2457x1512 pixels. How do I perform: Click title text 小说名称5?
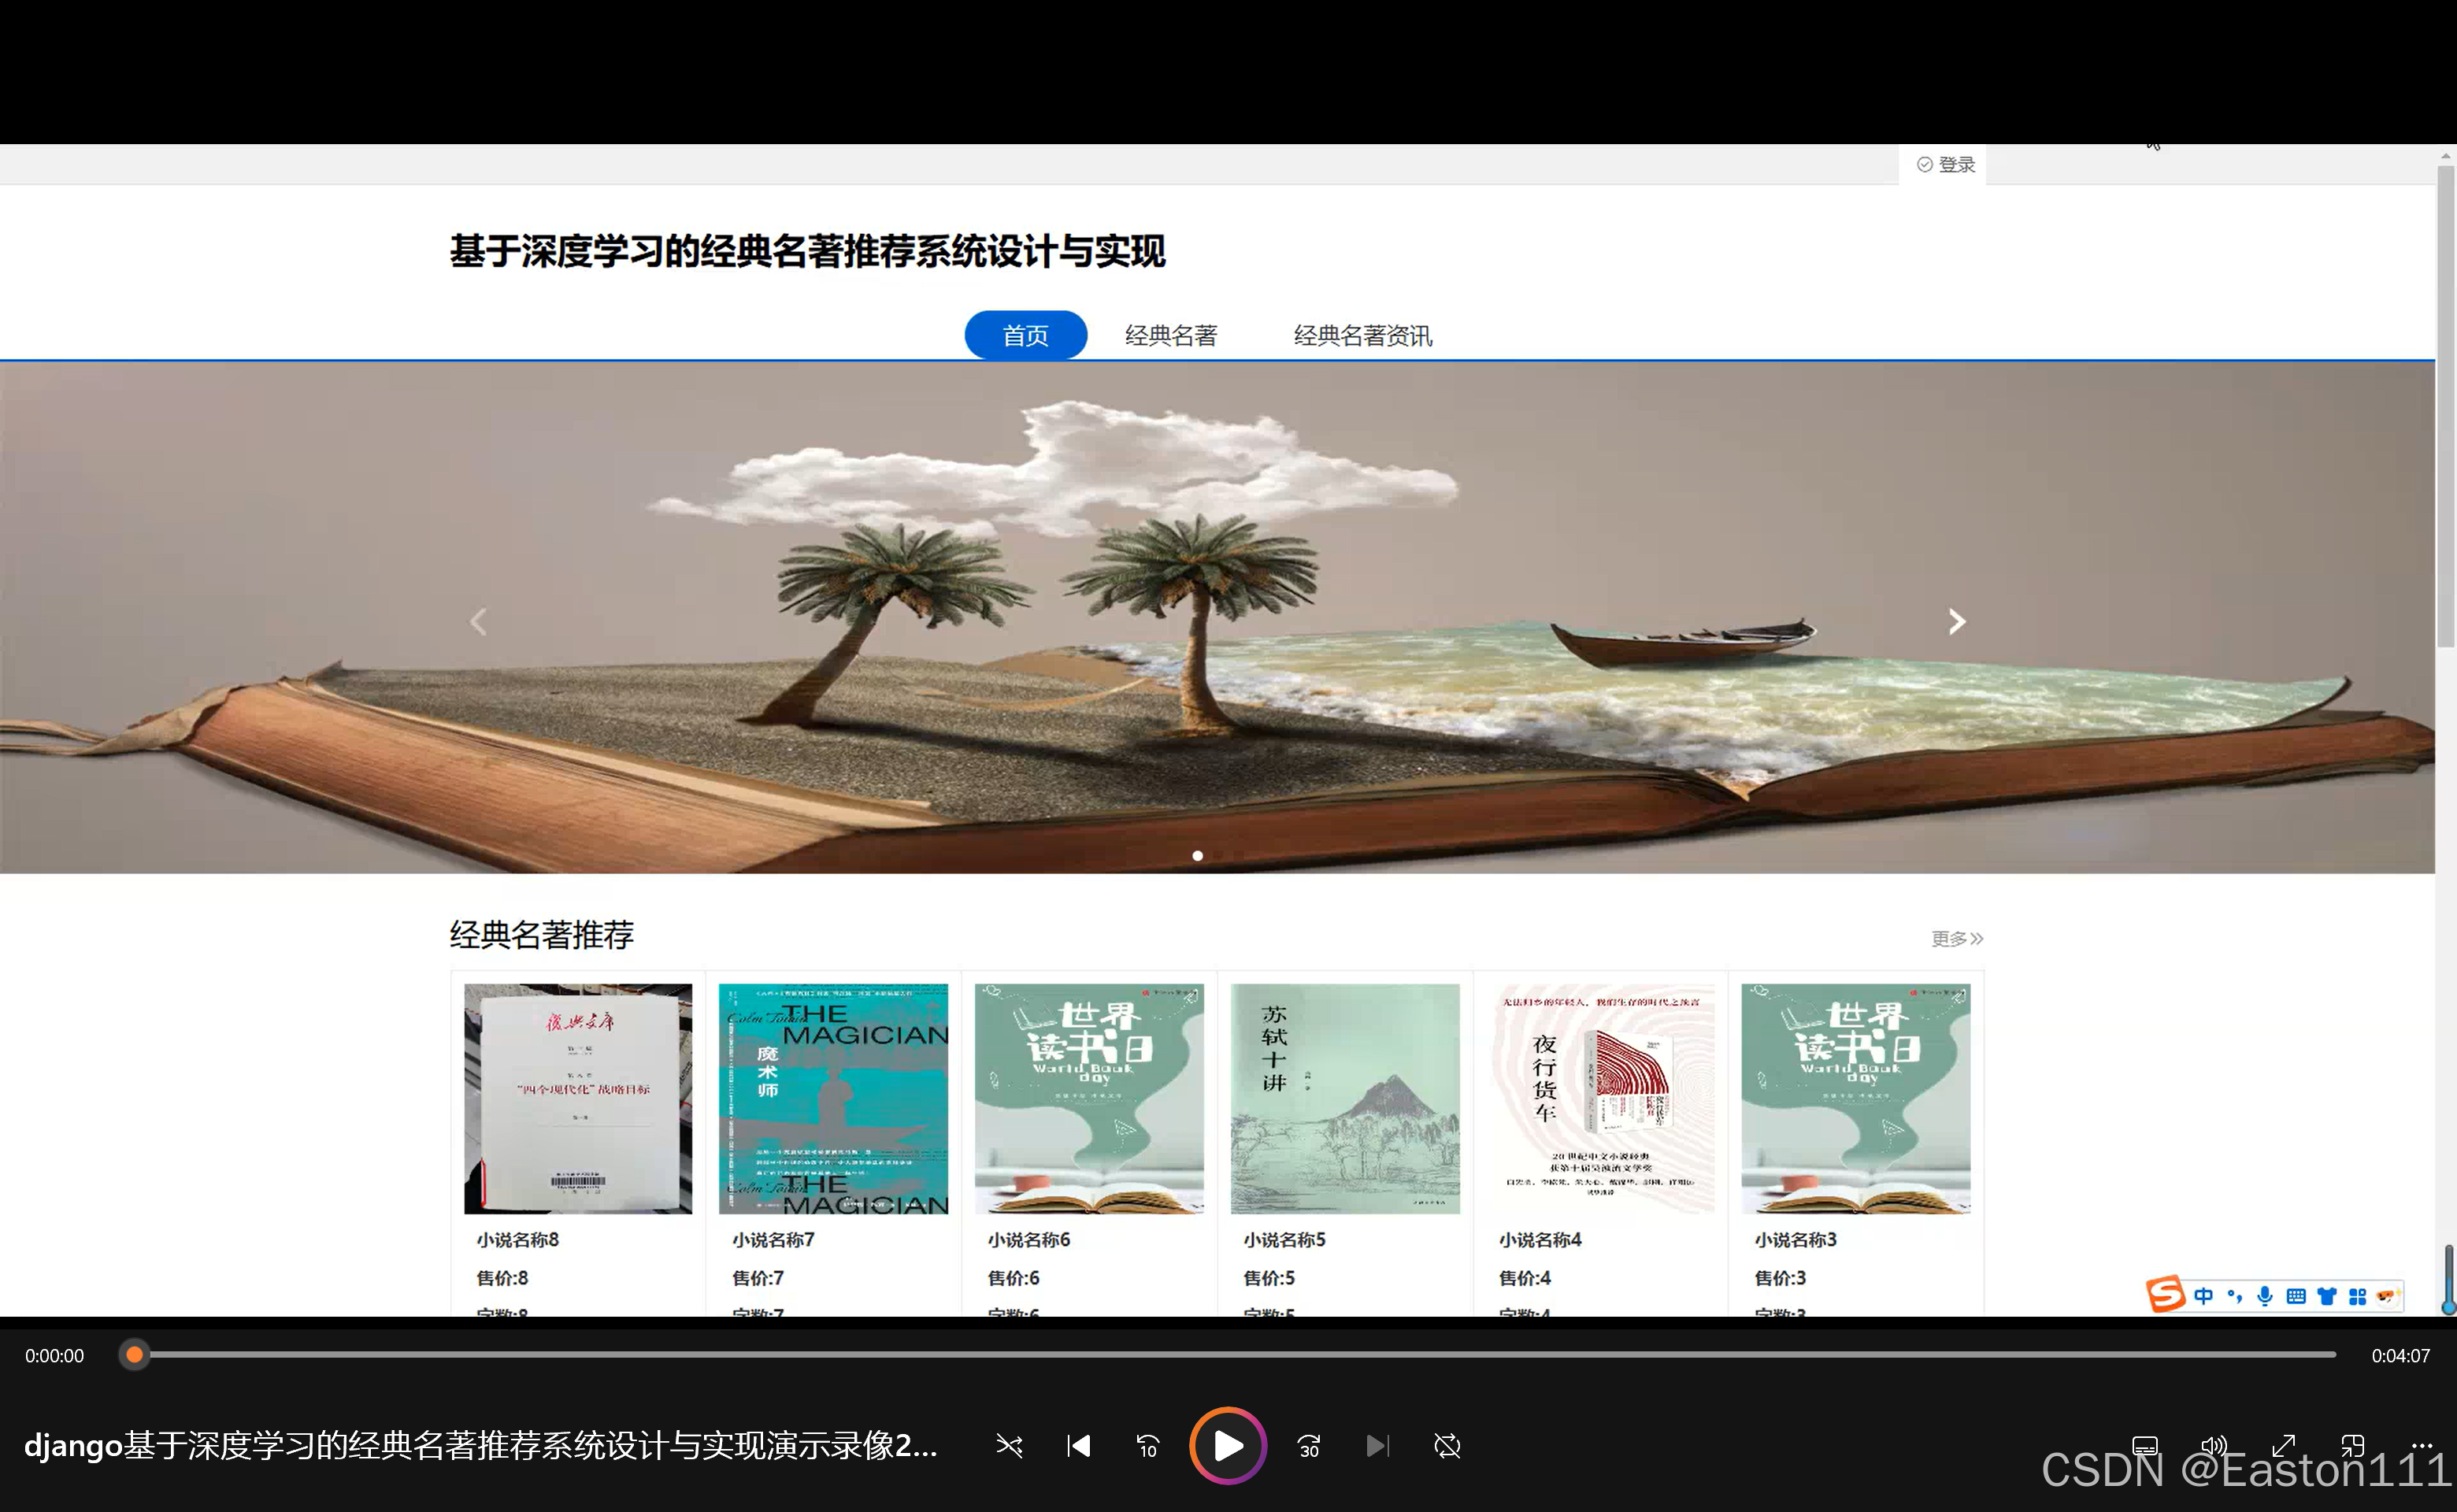(x=1285, y=1239)
